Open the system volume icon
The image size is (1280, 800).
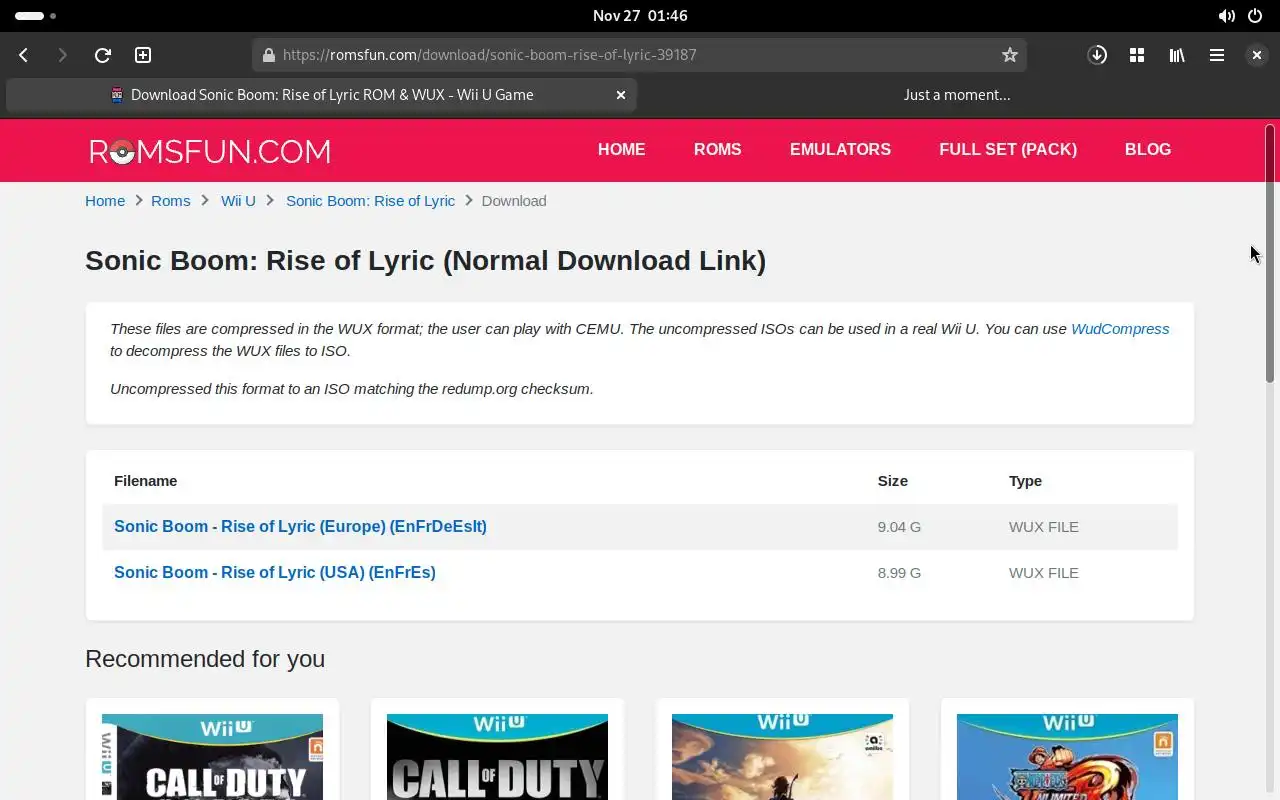pos(1226,16)
